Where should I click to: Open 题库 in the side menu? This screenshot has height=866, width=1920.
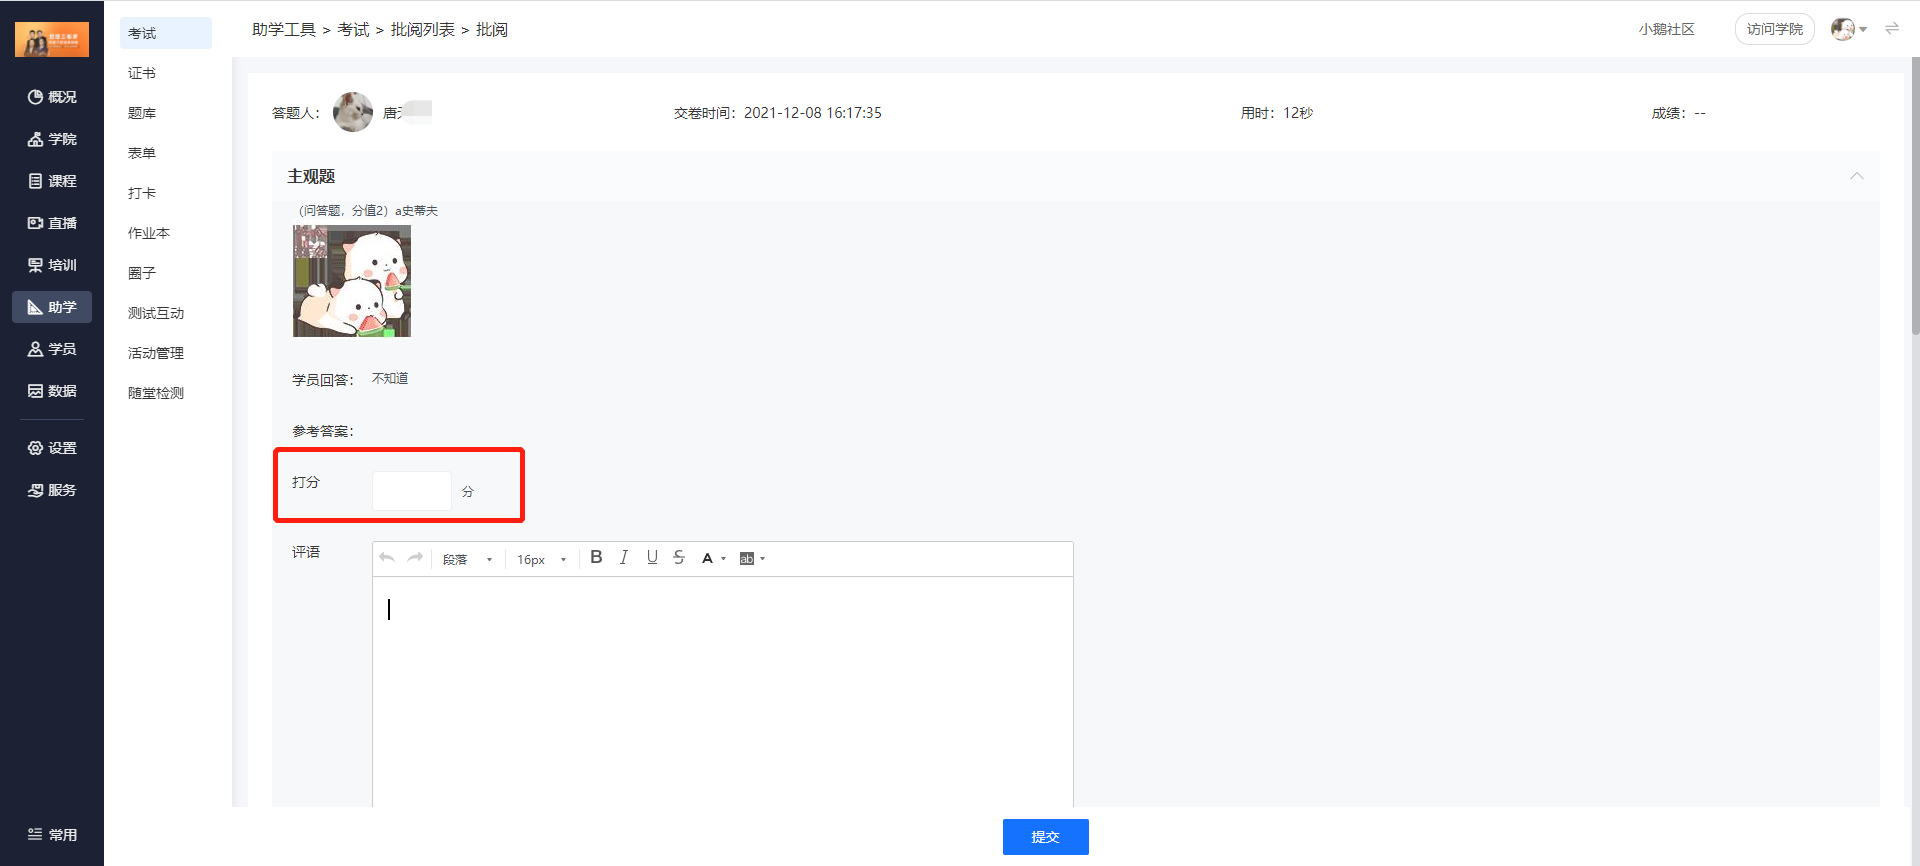(142, 113)
